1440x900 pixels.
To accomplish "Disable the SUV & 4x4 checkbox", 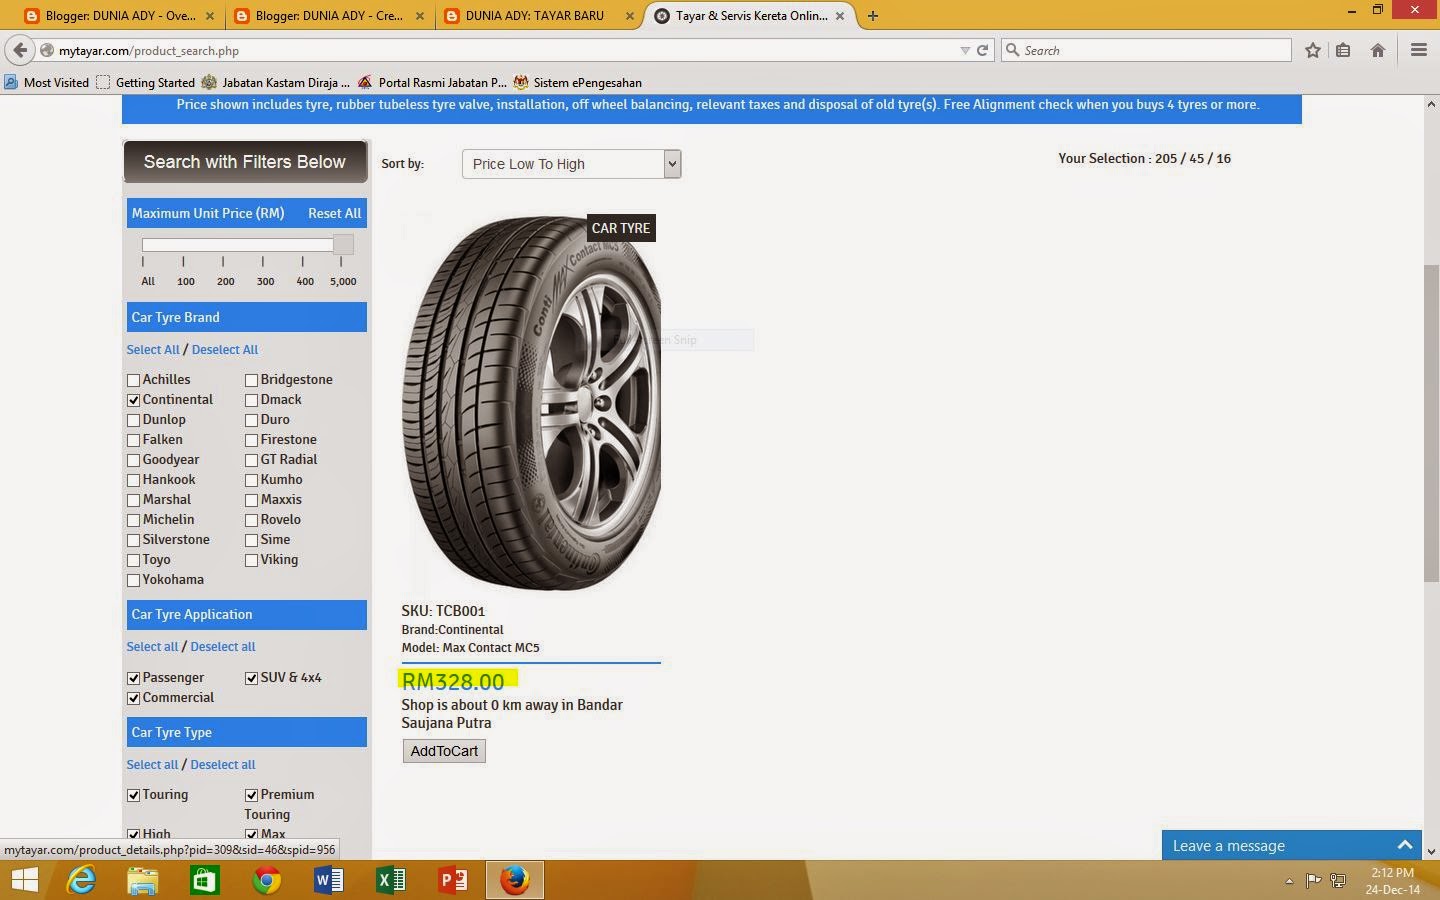I will [x=251, y=678].
